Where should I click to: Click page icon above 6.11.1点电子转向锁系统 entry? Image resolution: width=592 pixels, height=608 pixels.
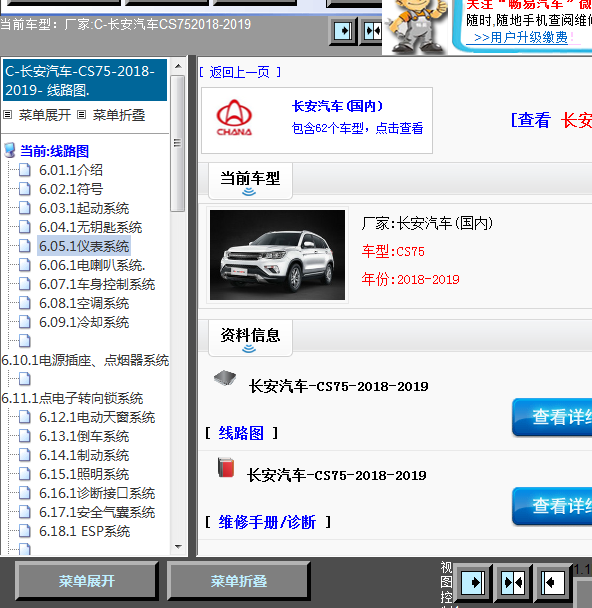(x=25, y=379)
